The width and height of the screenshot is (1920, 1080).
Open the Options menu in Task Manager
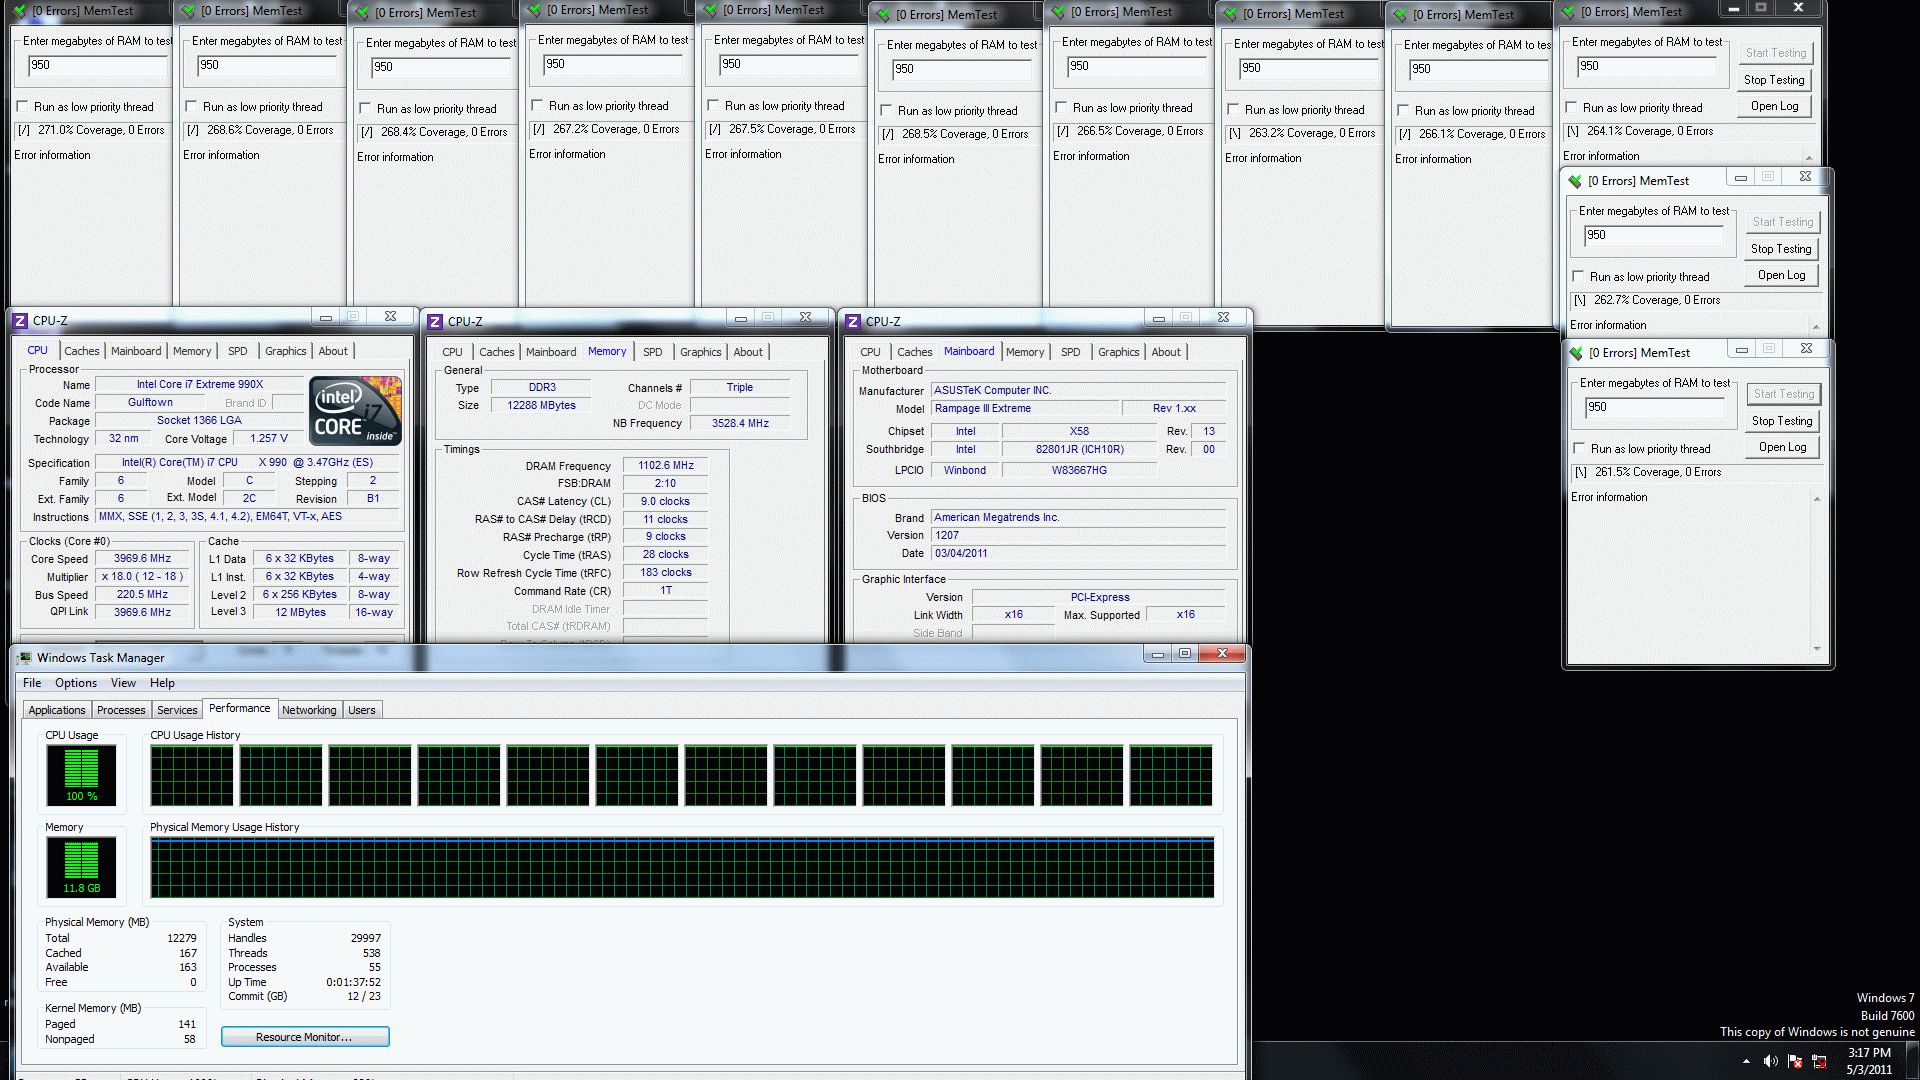pos(76,683)
